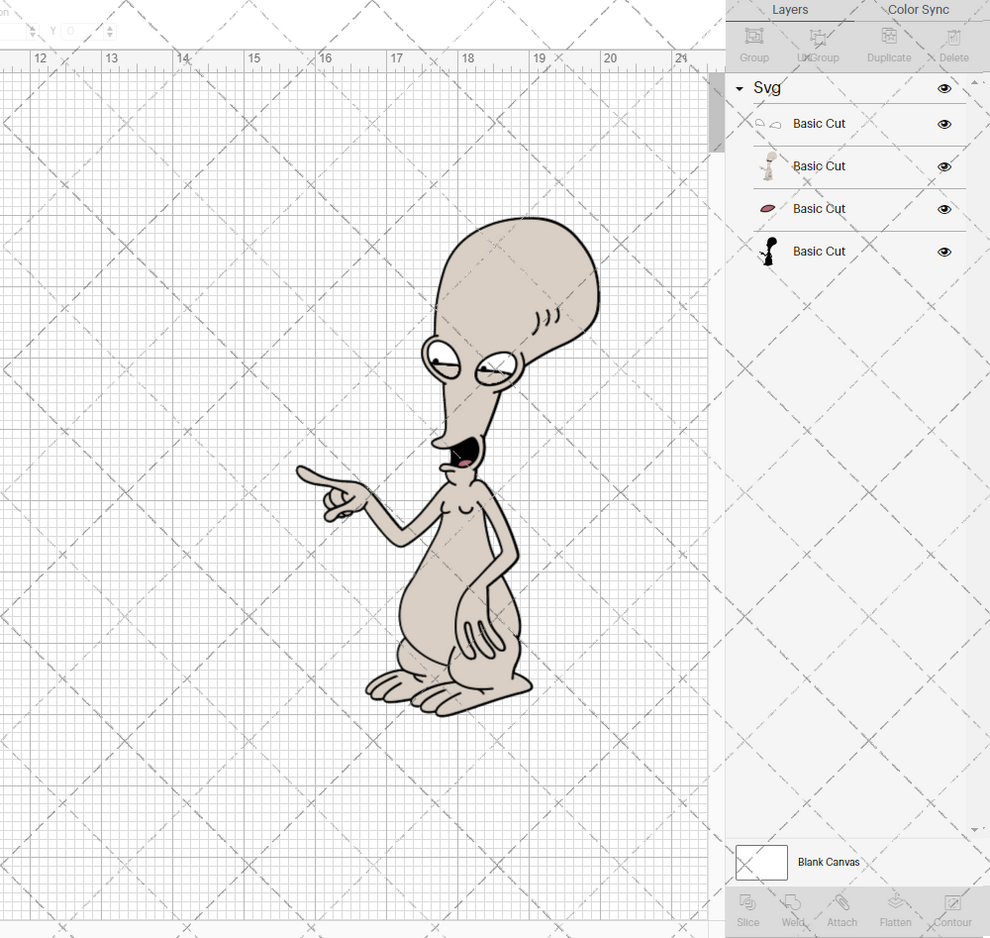Click the UnGroup button

[819, 45]
